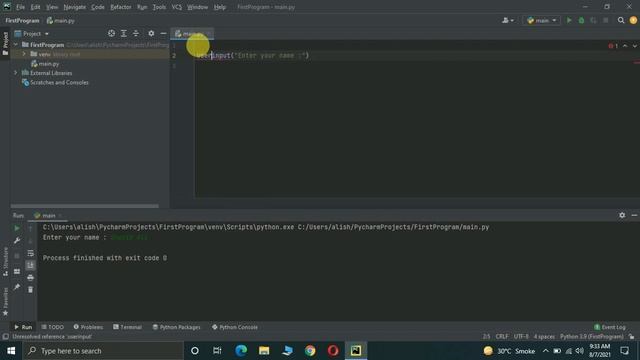Image resolution: width=640 pixels, height=360 pixels.
Task: Open Project panel gear options
Action: point(151,33)
